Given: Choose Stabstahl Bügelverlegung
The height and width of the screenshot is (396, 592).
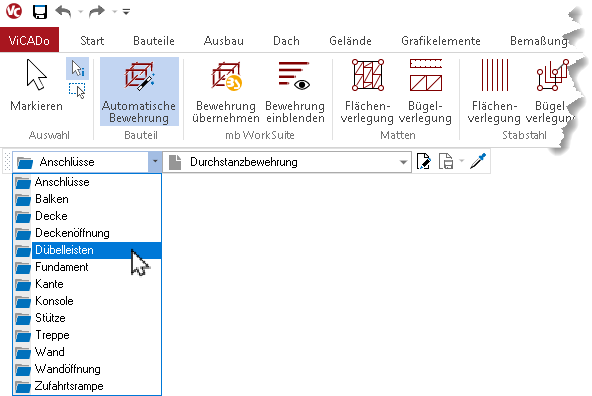Looking at the screenshot, I should pos(550,91).
